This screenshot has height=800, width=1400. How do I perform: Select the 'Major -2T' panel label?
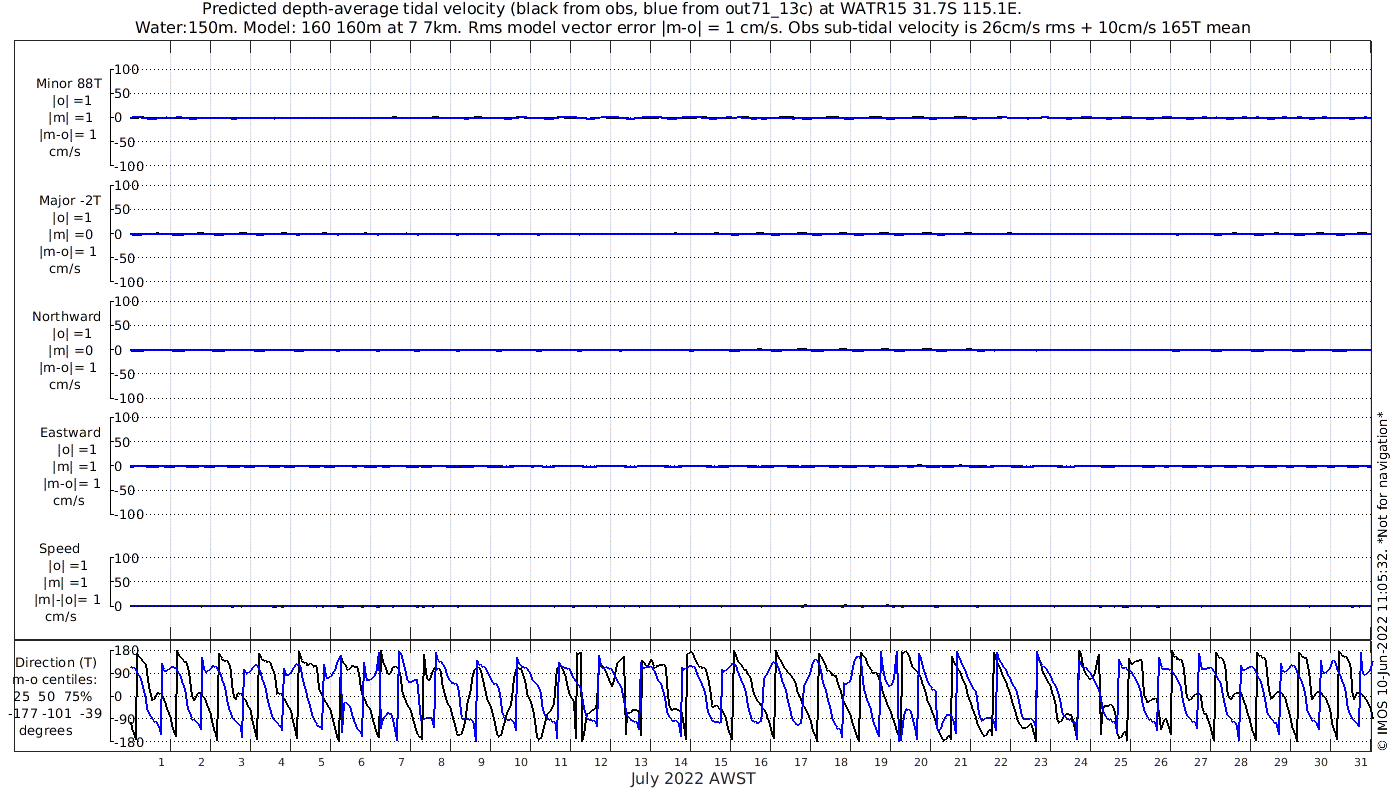[x=70, y=201]
